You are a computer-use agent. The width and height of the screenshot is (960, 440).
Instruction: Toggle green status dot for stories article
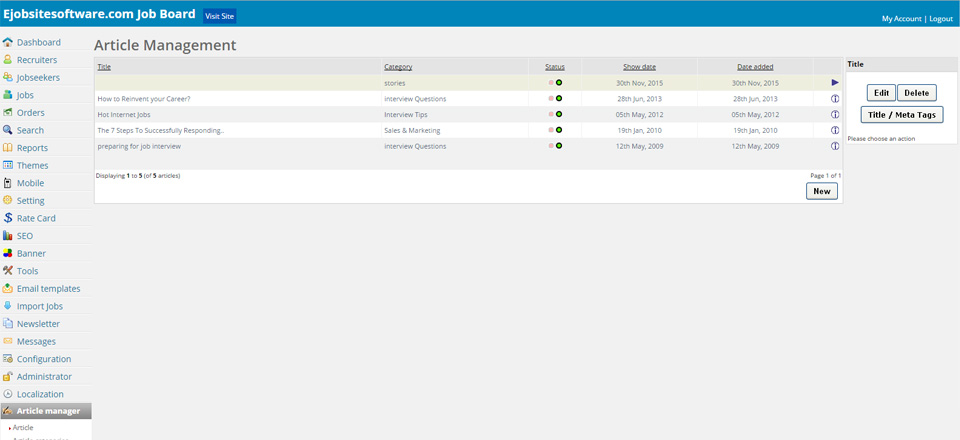click(x=559, y=83)
